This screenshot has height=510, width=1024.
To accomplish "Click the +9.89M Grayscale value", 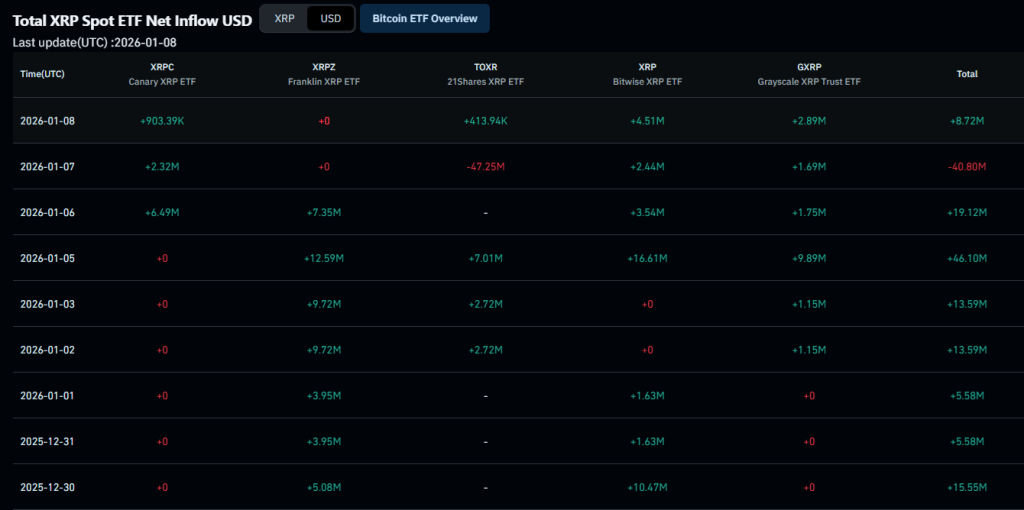I will coord(809,258).
